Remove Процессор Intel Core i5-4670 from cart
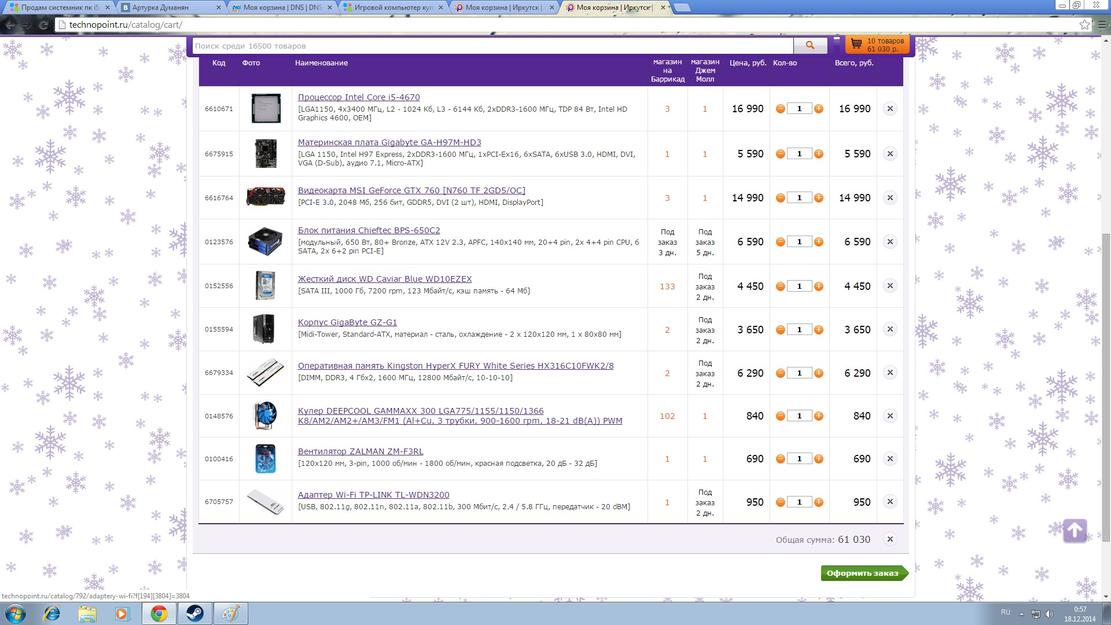Viewport: 1111px width, 625px height. (890, 108)
